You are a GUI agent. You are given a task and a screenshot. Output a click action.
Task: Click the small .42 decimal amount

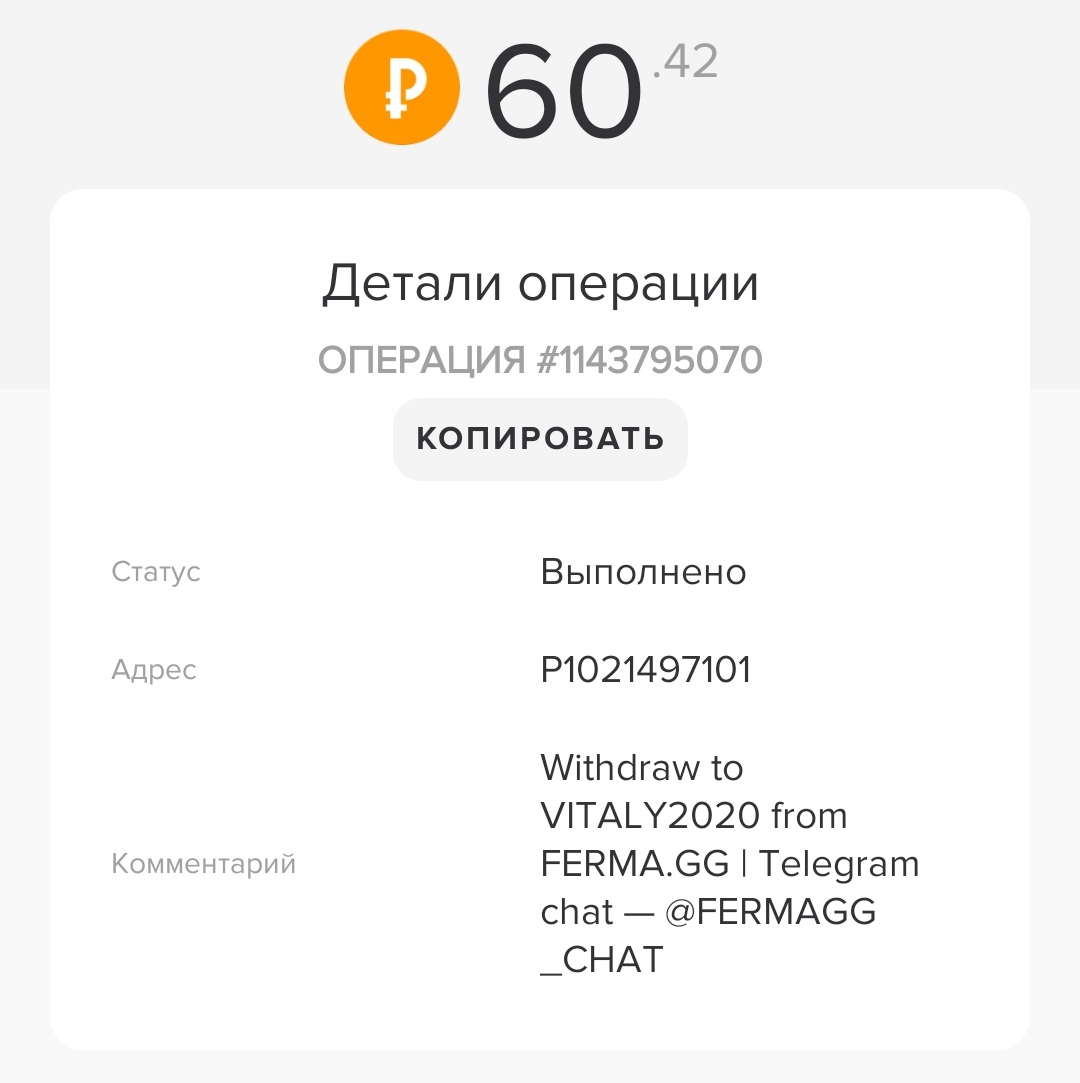pos(685,63)
